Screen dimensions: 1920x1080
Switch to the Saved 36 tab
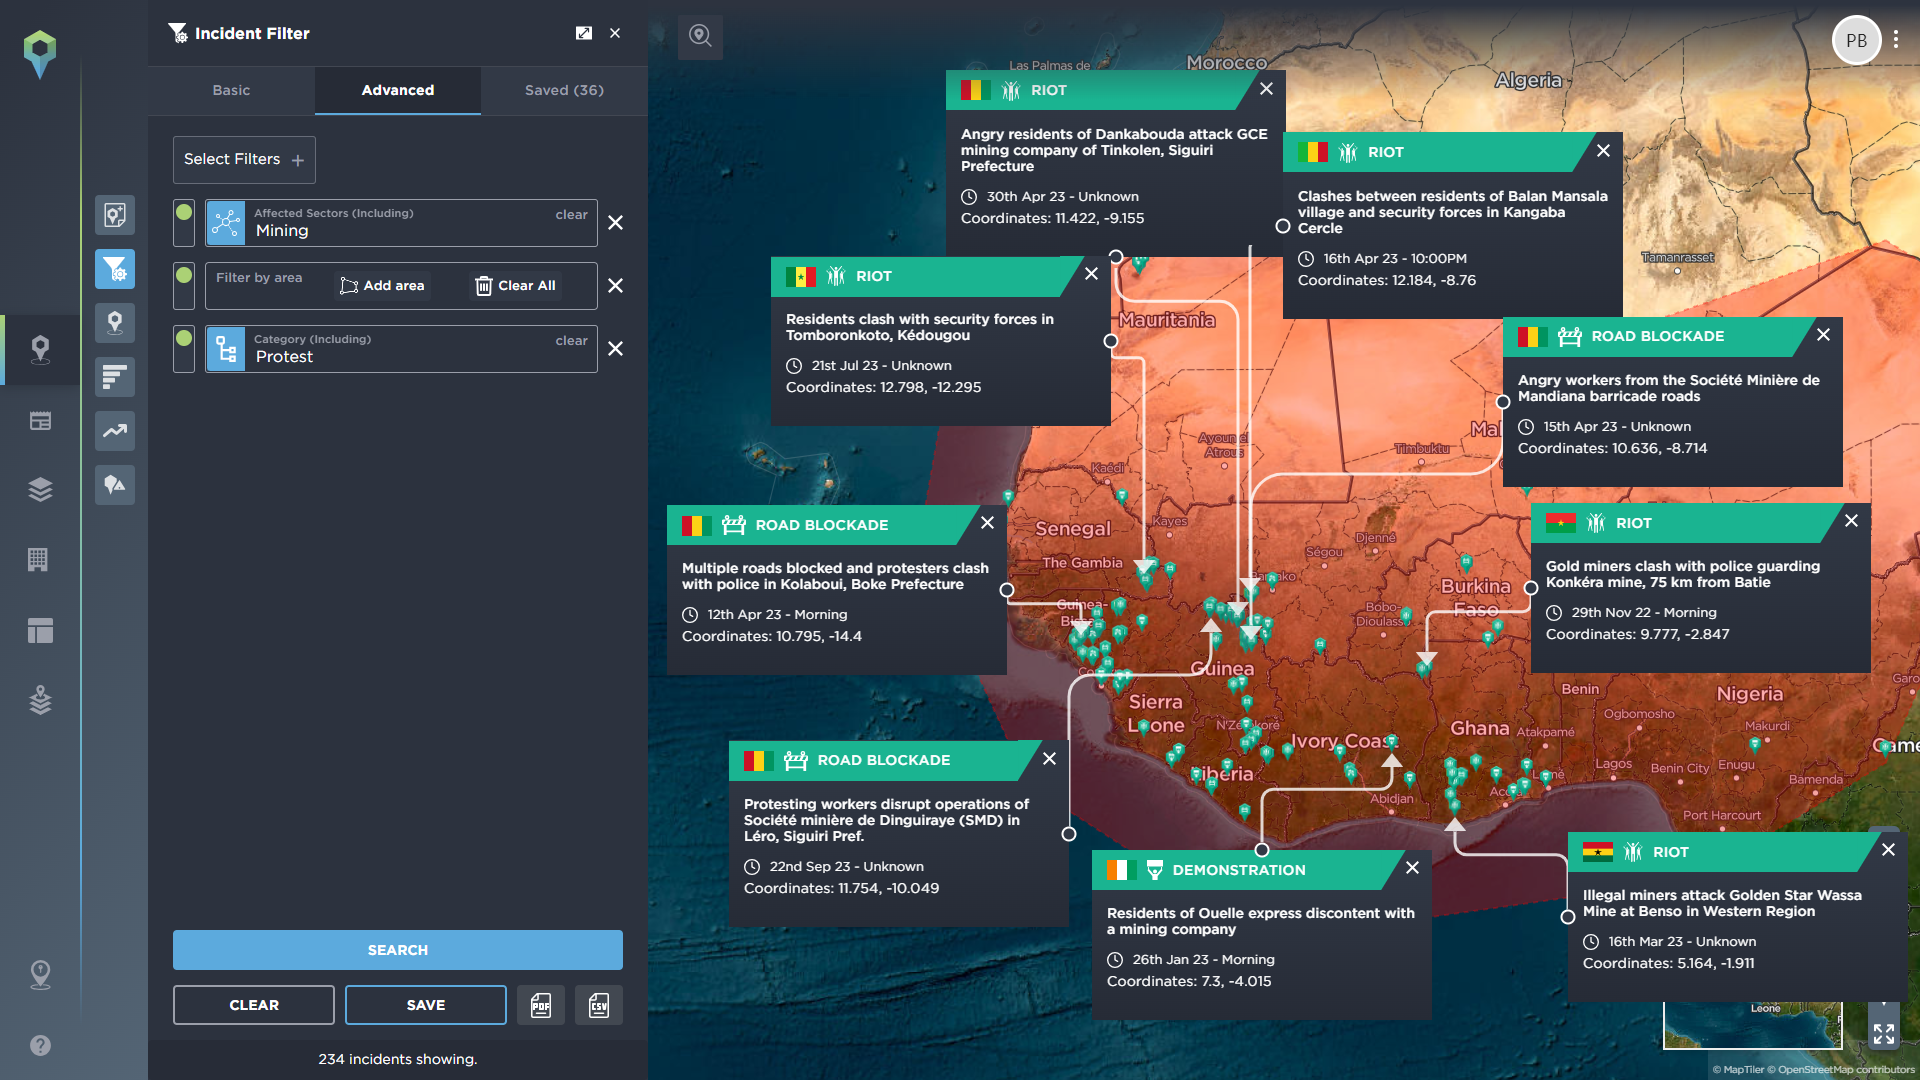pyautogui.click(x=564, y=90)
